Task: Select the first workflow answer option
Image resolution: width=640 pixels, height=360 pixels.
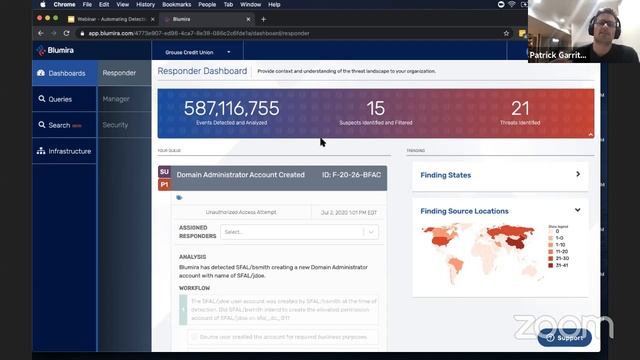Action: click(282, 337)
